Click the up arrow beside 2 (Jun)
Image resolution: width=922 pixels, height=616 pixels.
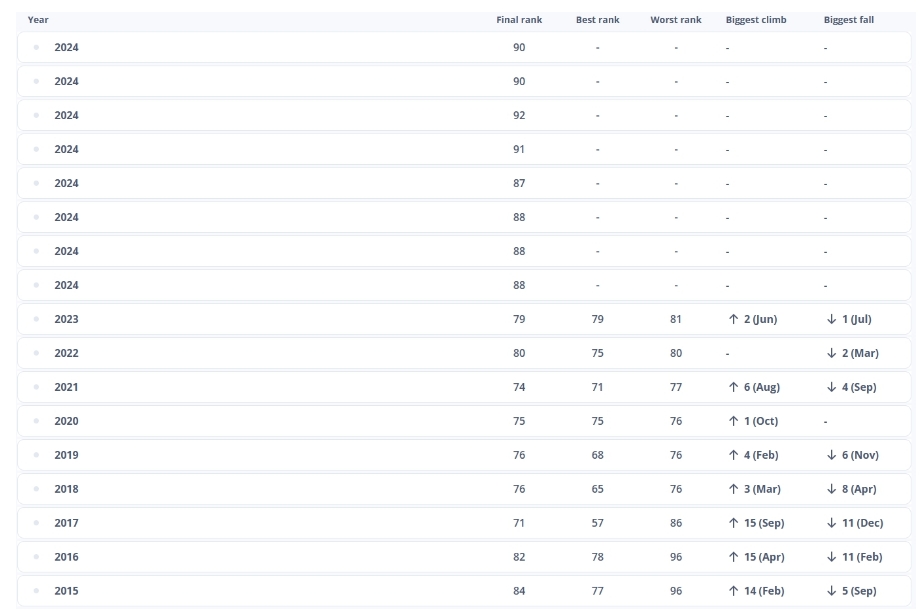coord(733,319)
